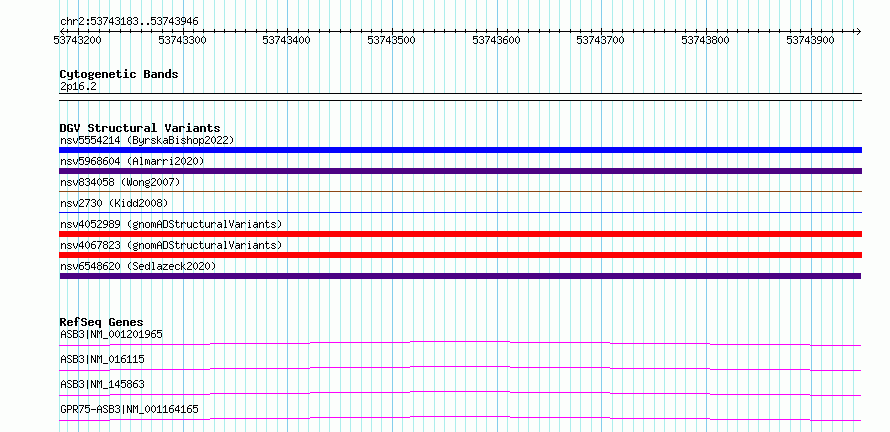
Task: Open the RefSeq Genes track title
Action: (102, 322)
